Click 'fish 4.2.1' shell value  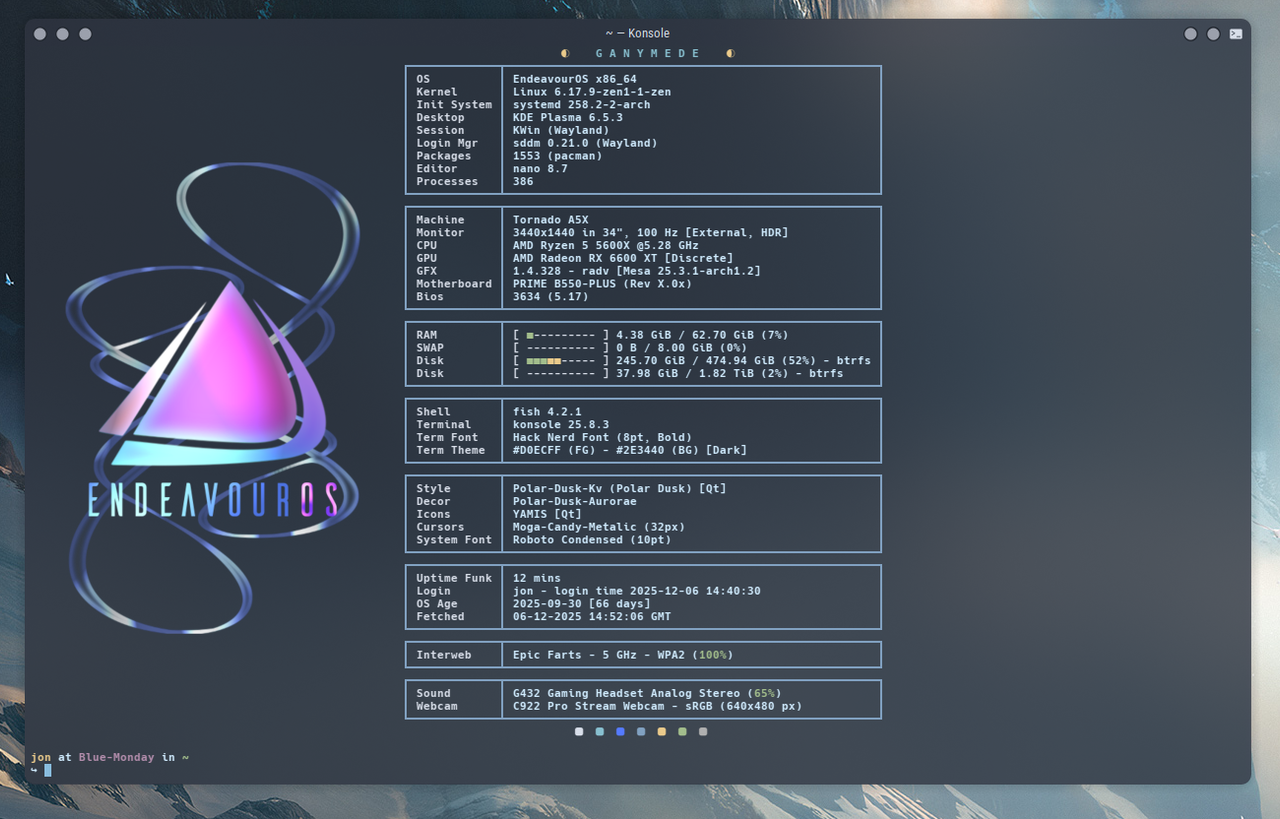point(547,412)
